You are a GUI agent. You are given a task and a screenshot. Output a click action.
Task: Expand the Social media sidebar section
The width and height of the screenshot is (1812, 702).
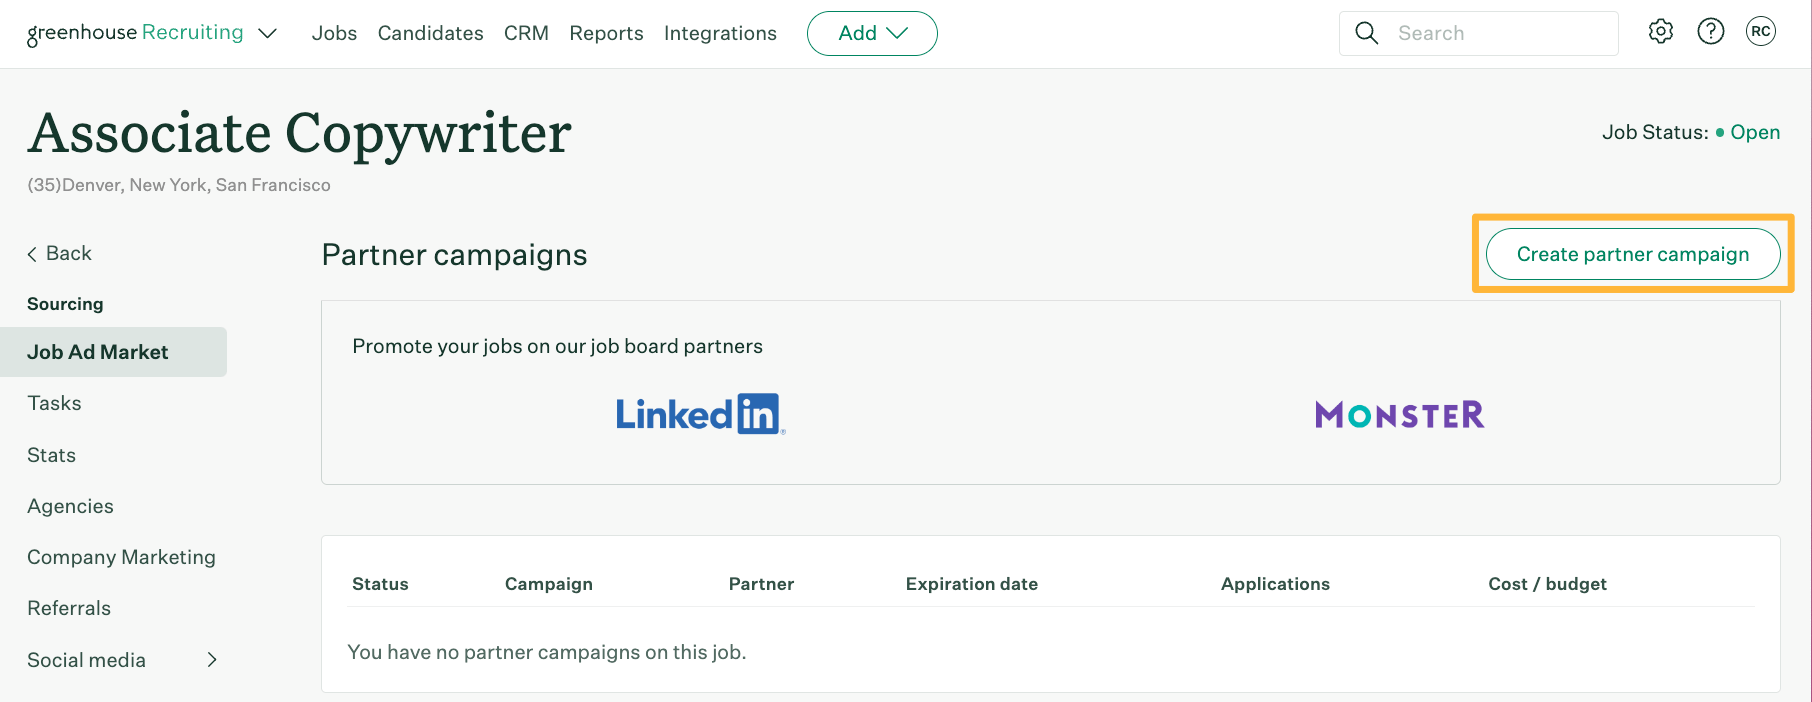click(211, 659)
